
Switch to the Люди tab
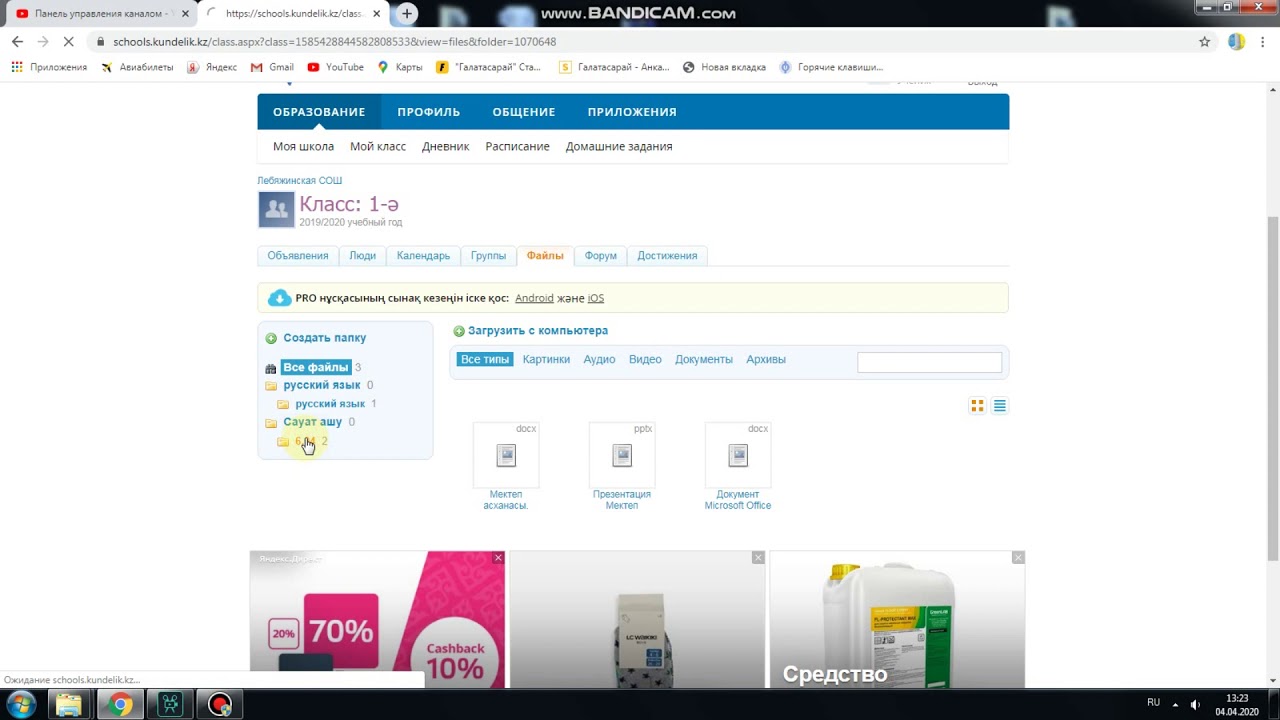(362, 256)
